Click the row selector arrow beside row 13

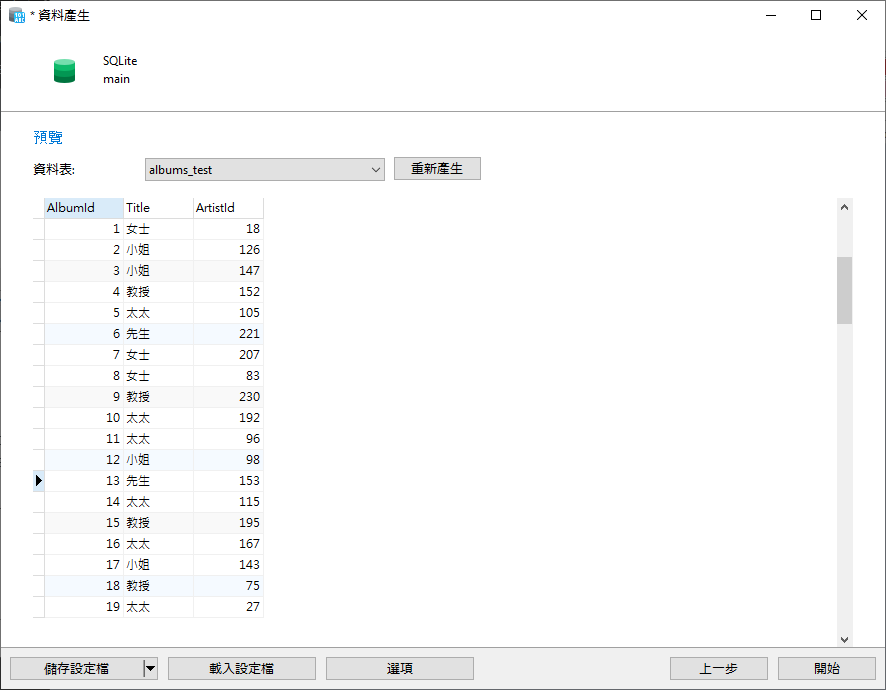[38, 480]
